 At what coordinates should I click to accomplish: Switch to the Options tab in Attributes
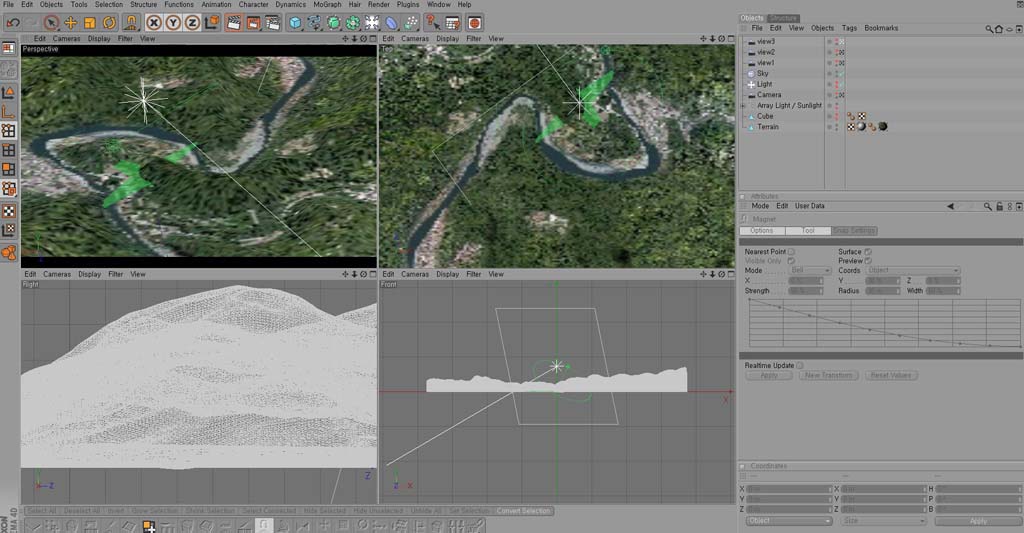click(762, 231)
